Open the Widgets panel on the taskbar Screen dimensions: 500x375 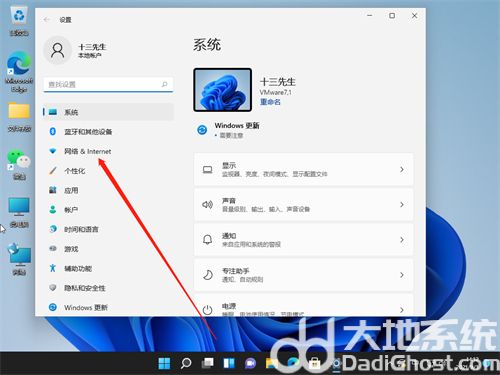[x=229, y=363]
